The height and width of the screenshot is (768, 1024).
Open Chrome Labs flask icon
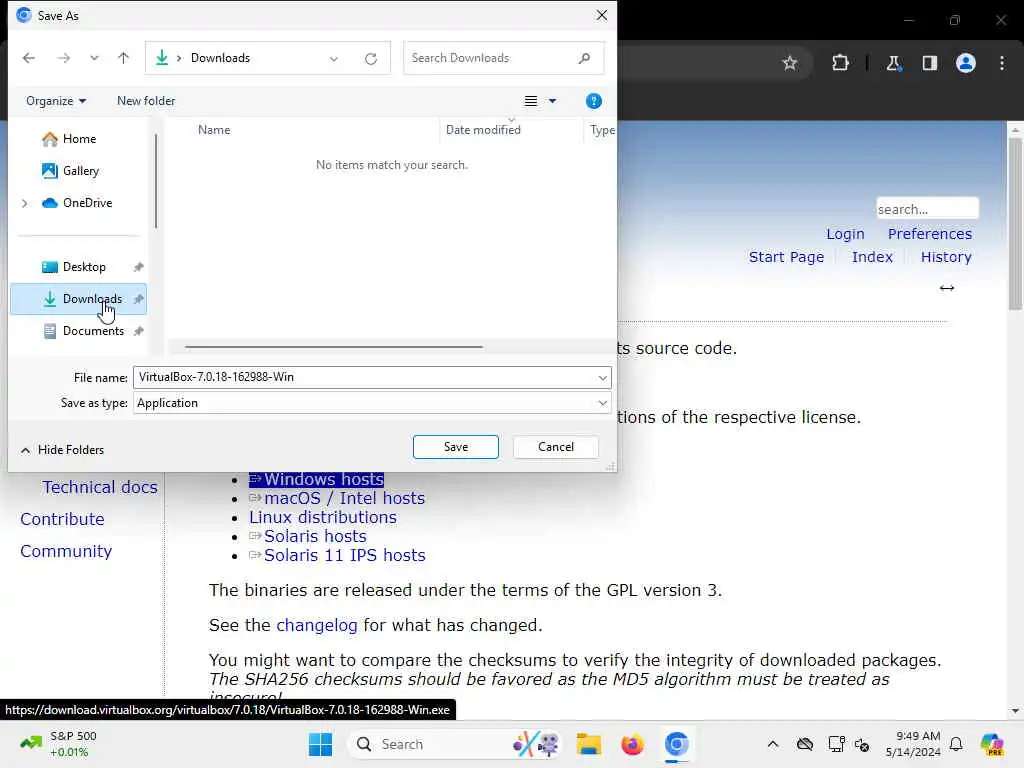tap(893, 63)
